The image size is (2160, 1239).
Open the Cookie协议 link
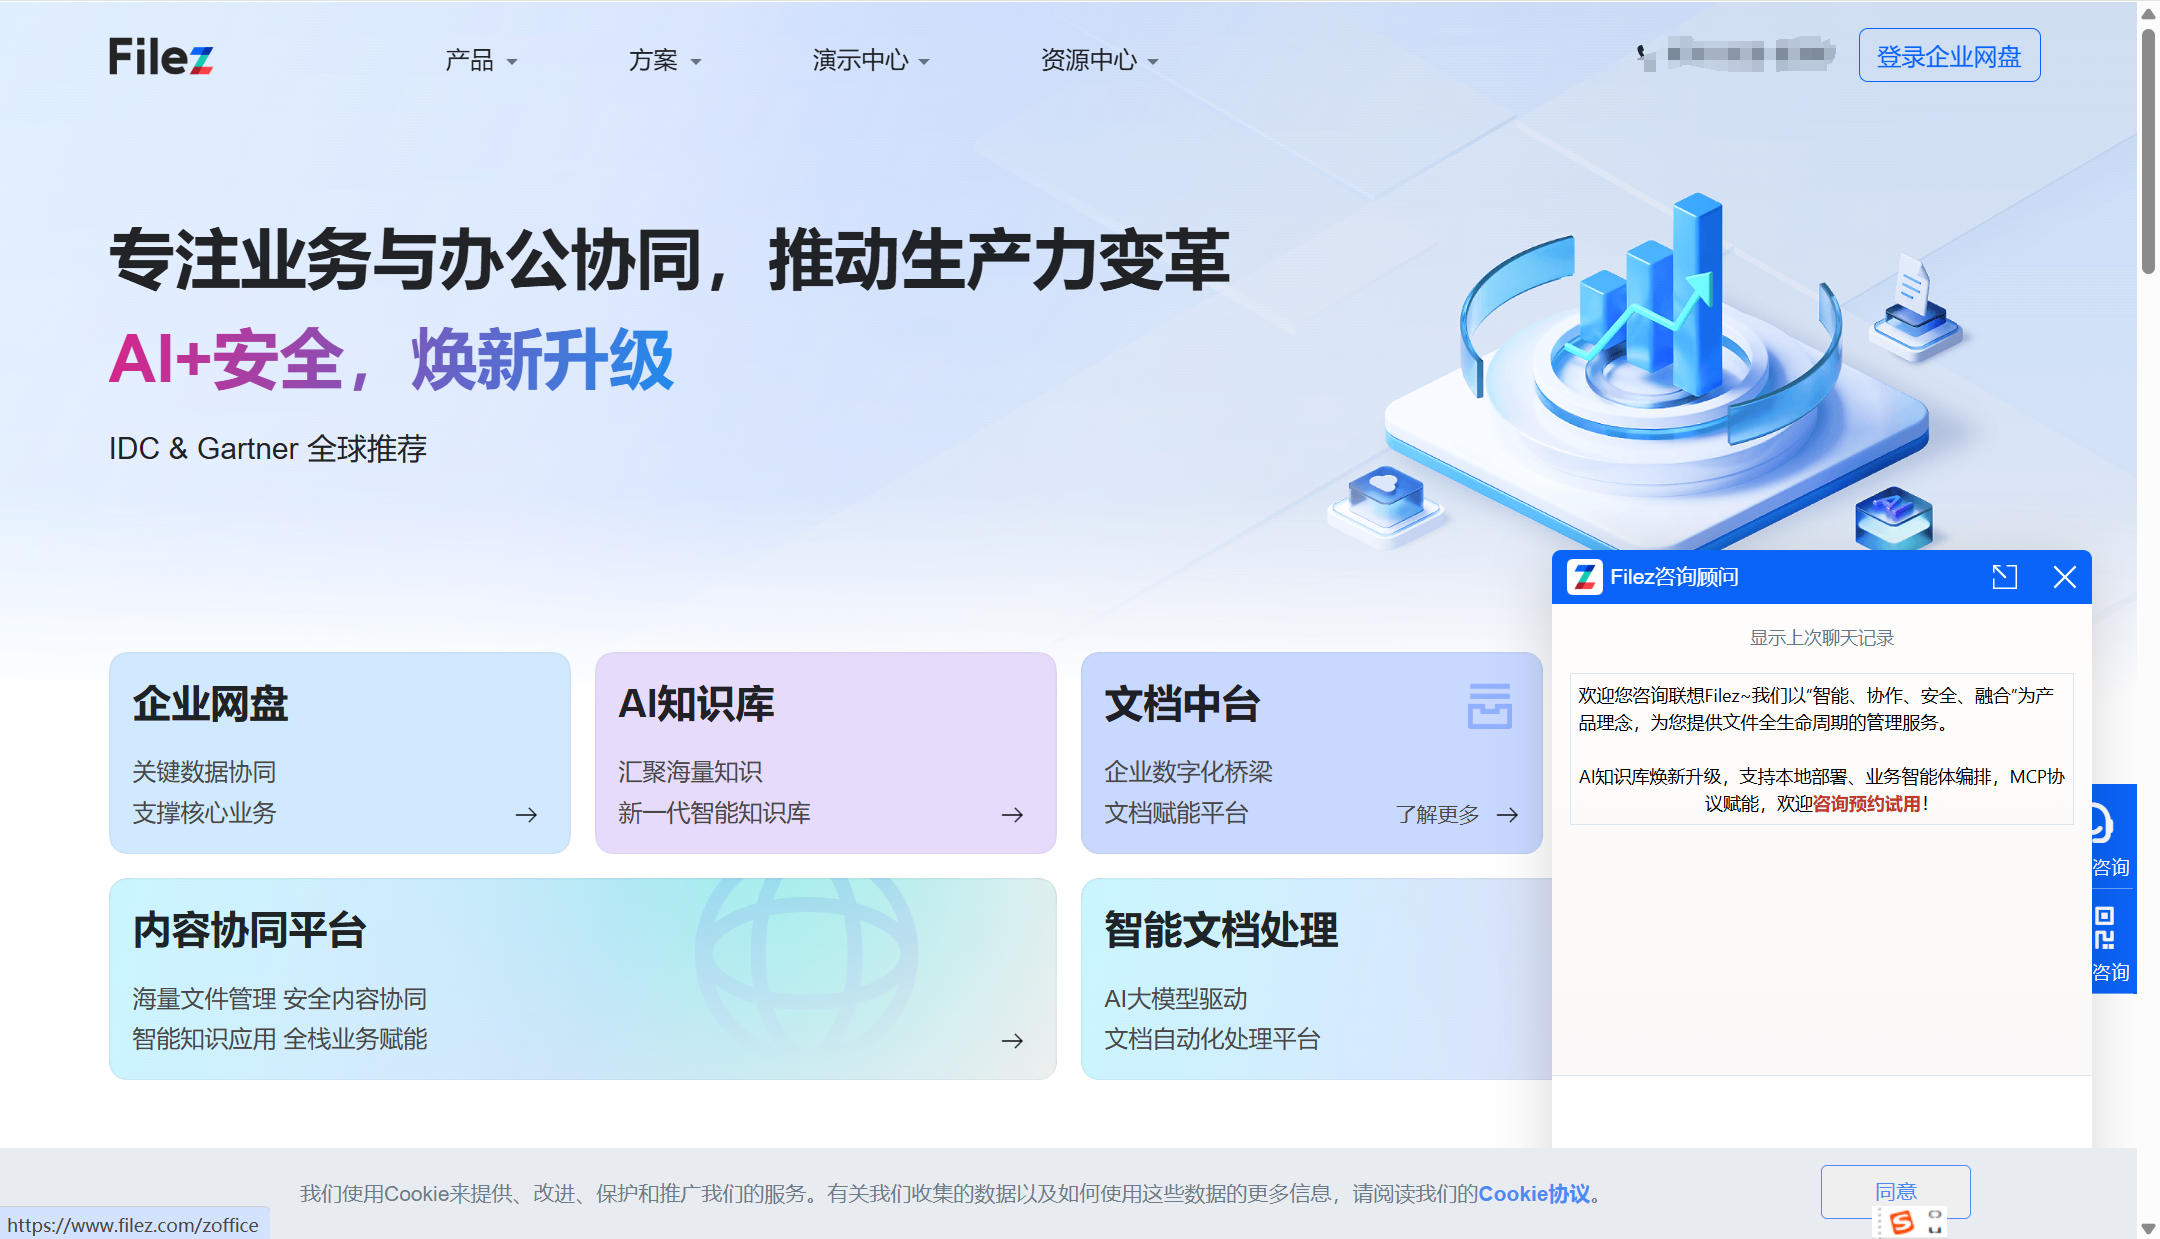coord(1533,1193)
